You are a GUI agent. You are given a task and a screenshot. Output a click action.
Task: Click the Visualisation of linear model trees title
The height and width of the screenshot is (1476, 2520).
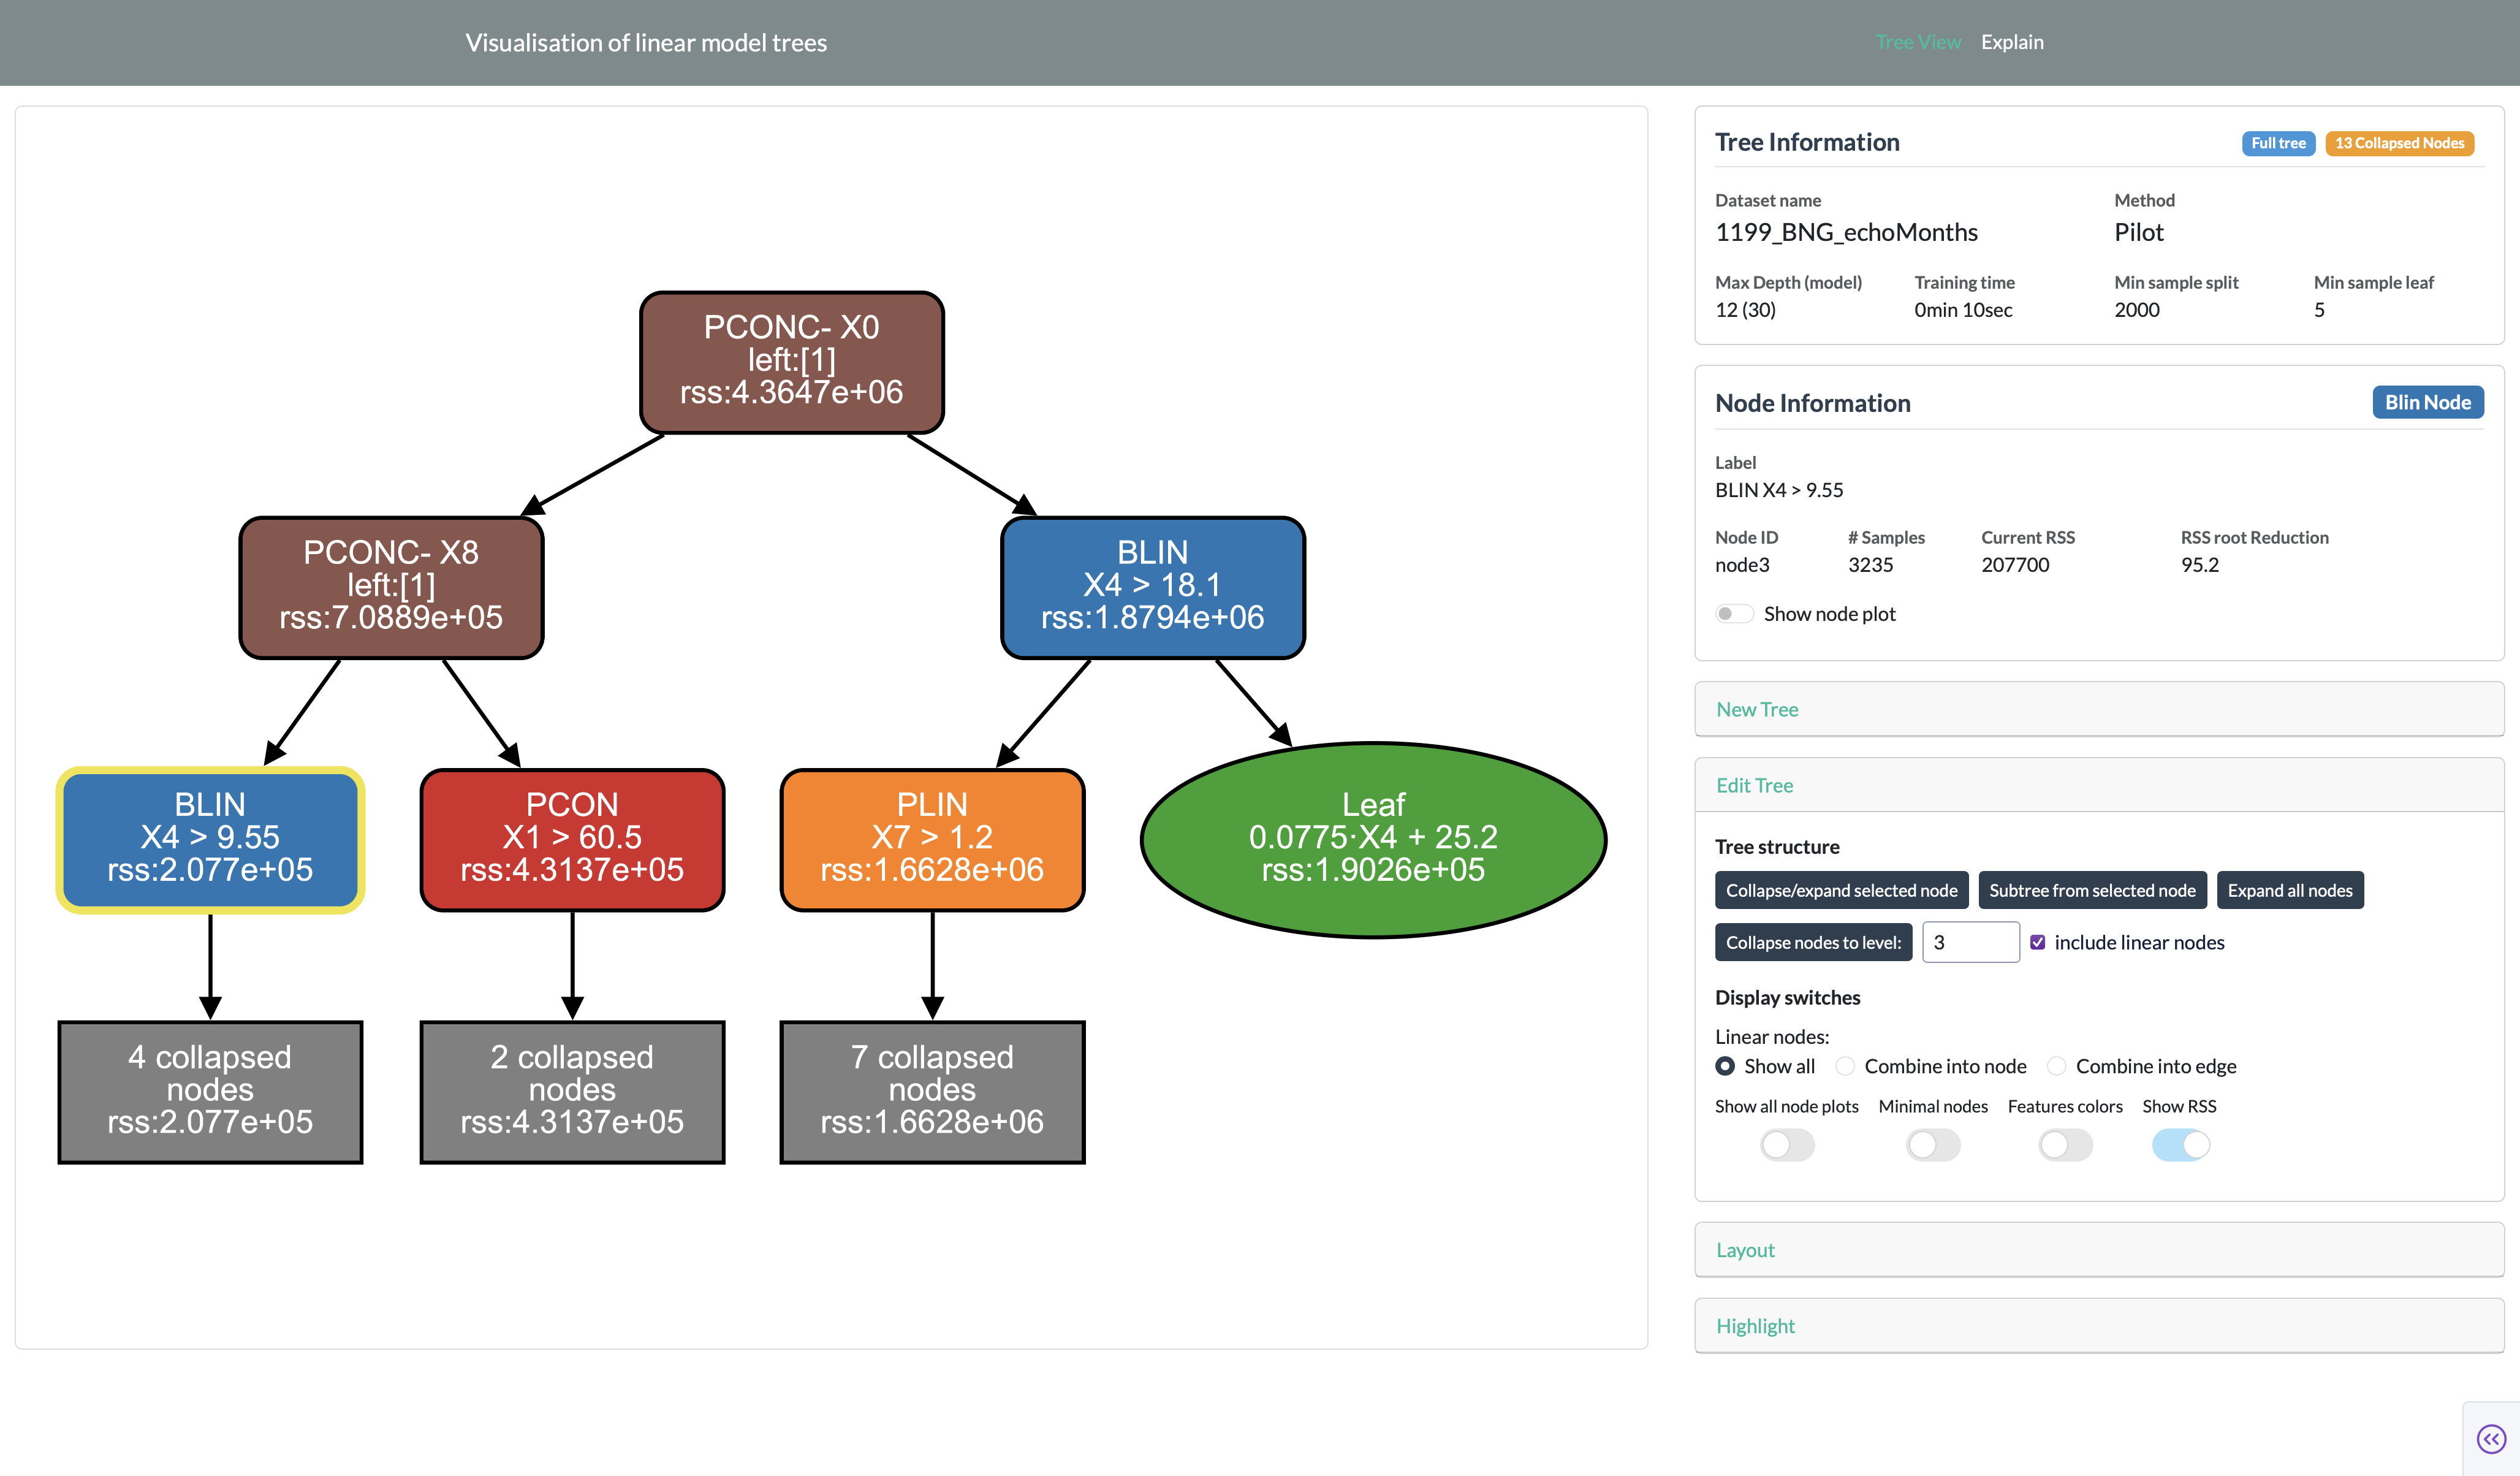tap(646, 43)
